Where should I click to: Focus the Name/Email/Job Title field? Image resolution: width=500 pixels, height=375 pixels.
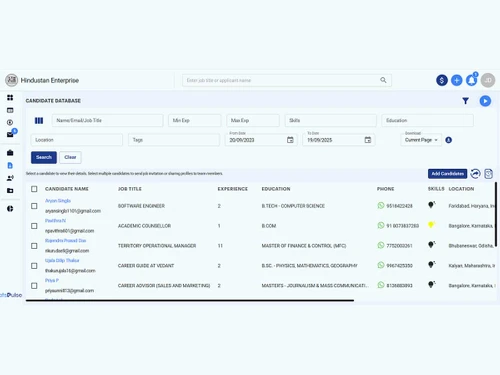(x=107, y=120)
